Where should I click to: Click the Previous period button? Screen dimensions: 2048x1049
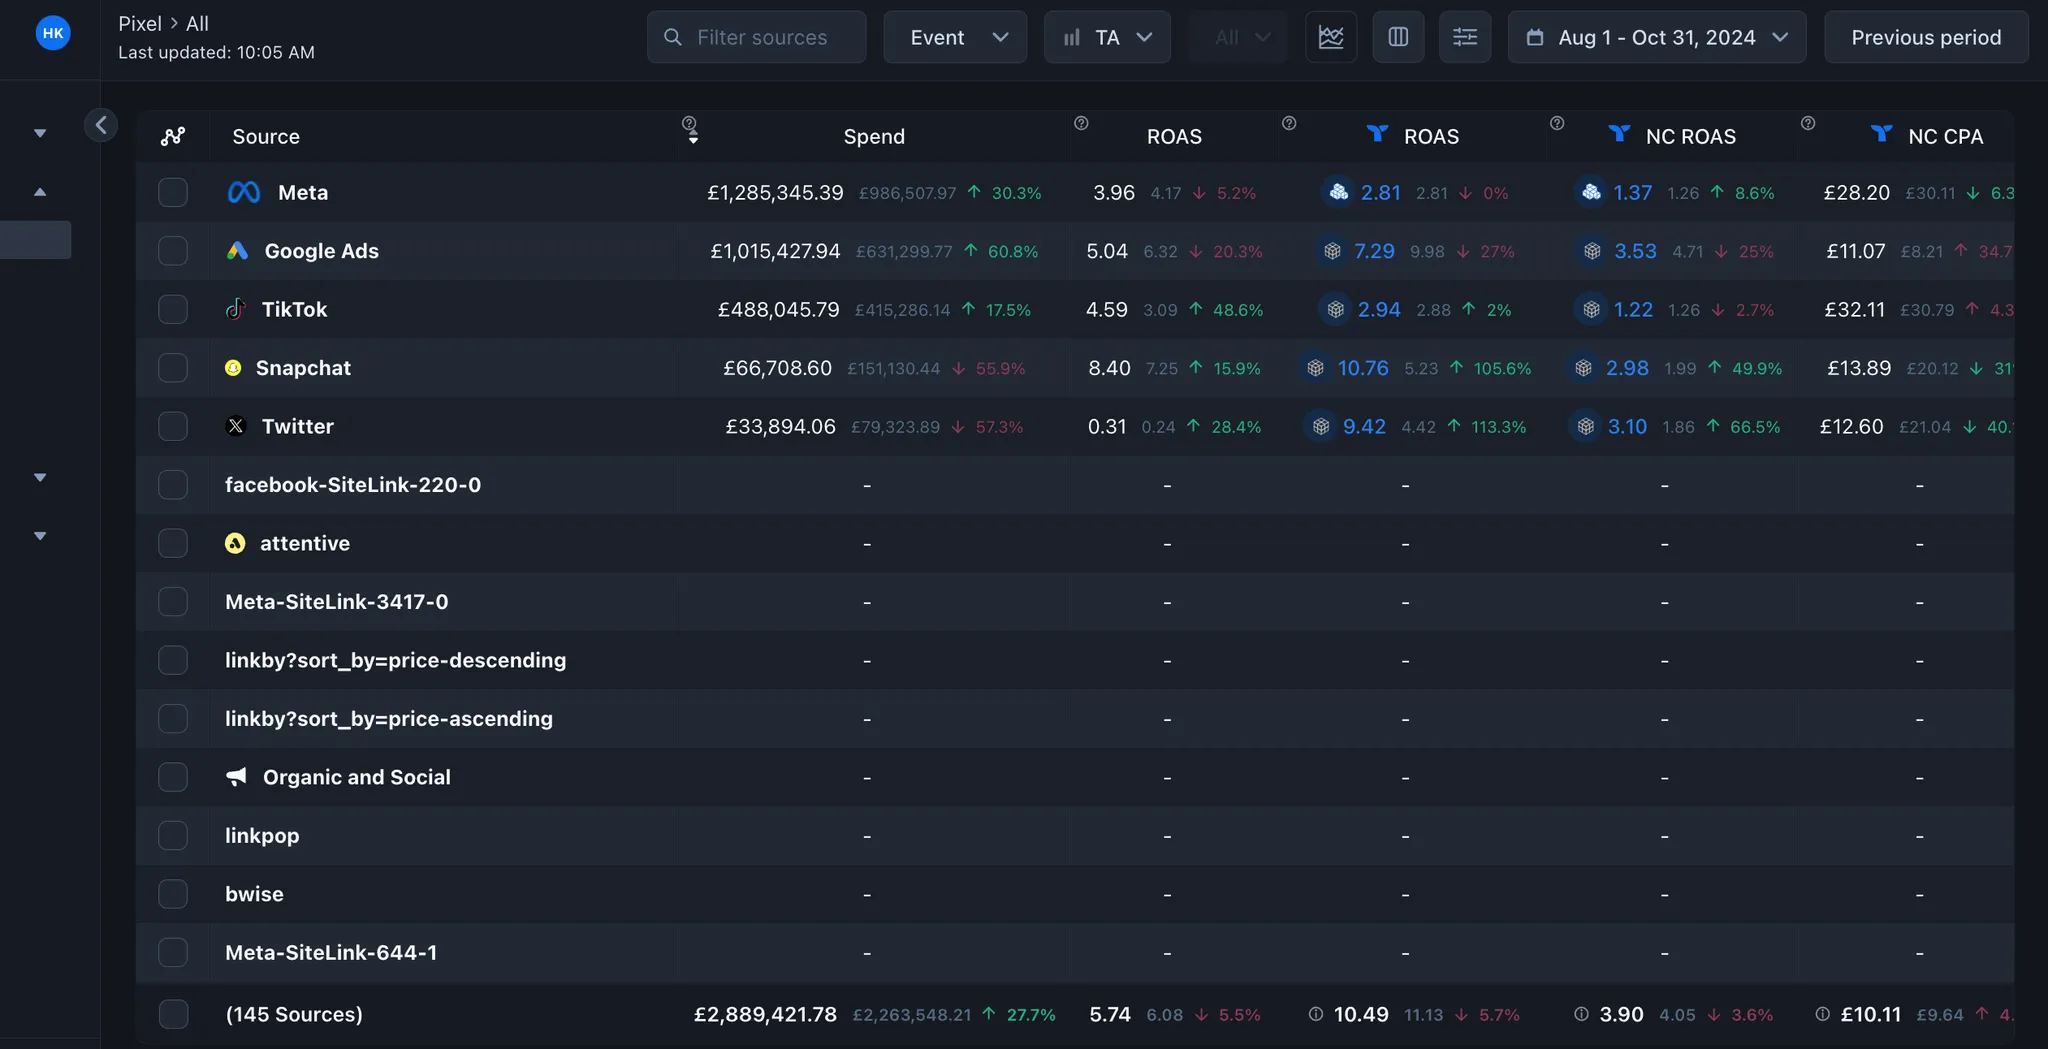pyautogui.click(x=1925, y=37)
